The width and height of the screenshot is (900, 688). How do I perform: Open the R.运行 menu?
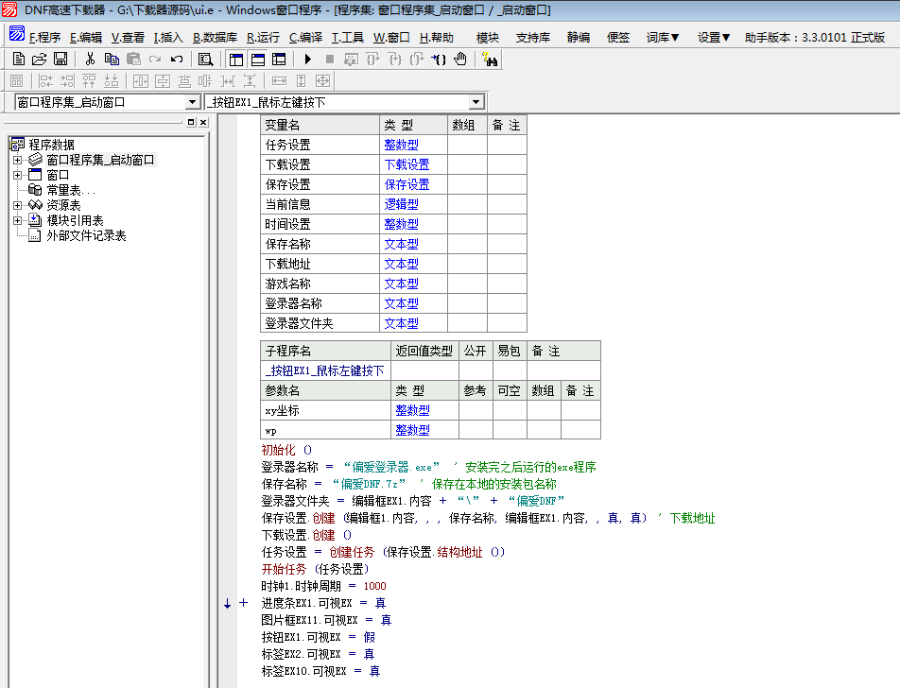tap(263, 37)
